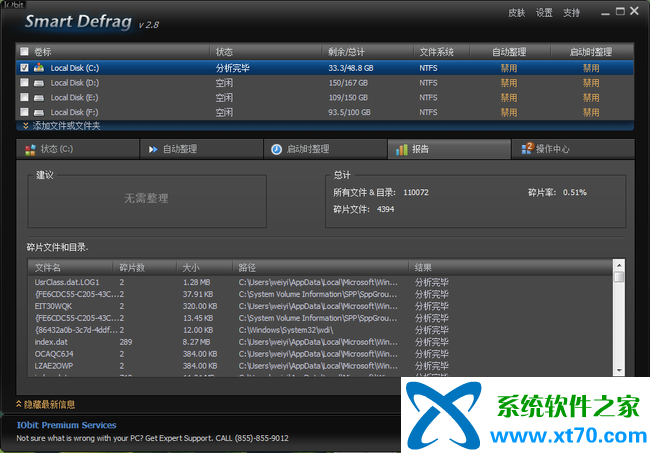Click the colored blocks icon on 状态 tab
Screen dimensions: 650x453
coord(30,150)
